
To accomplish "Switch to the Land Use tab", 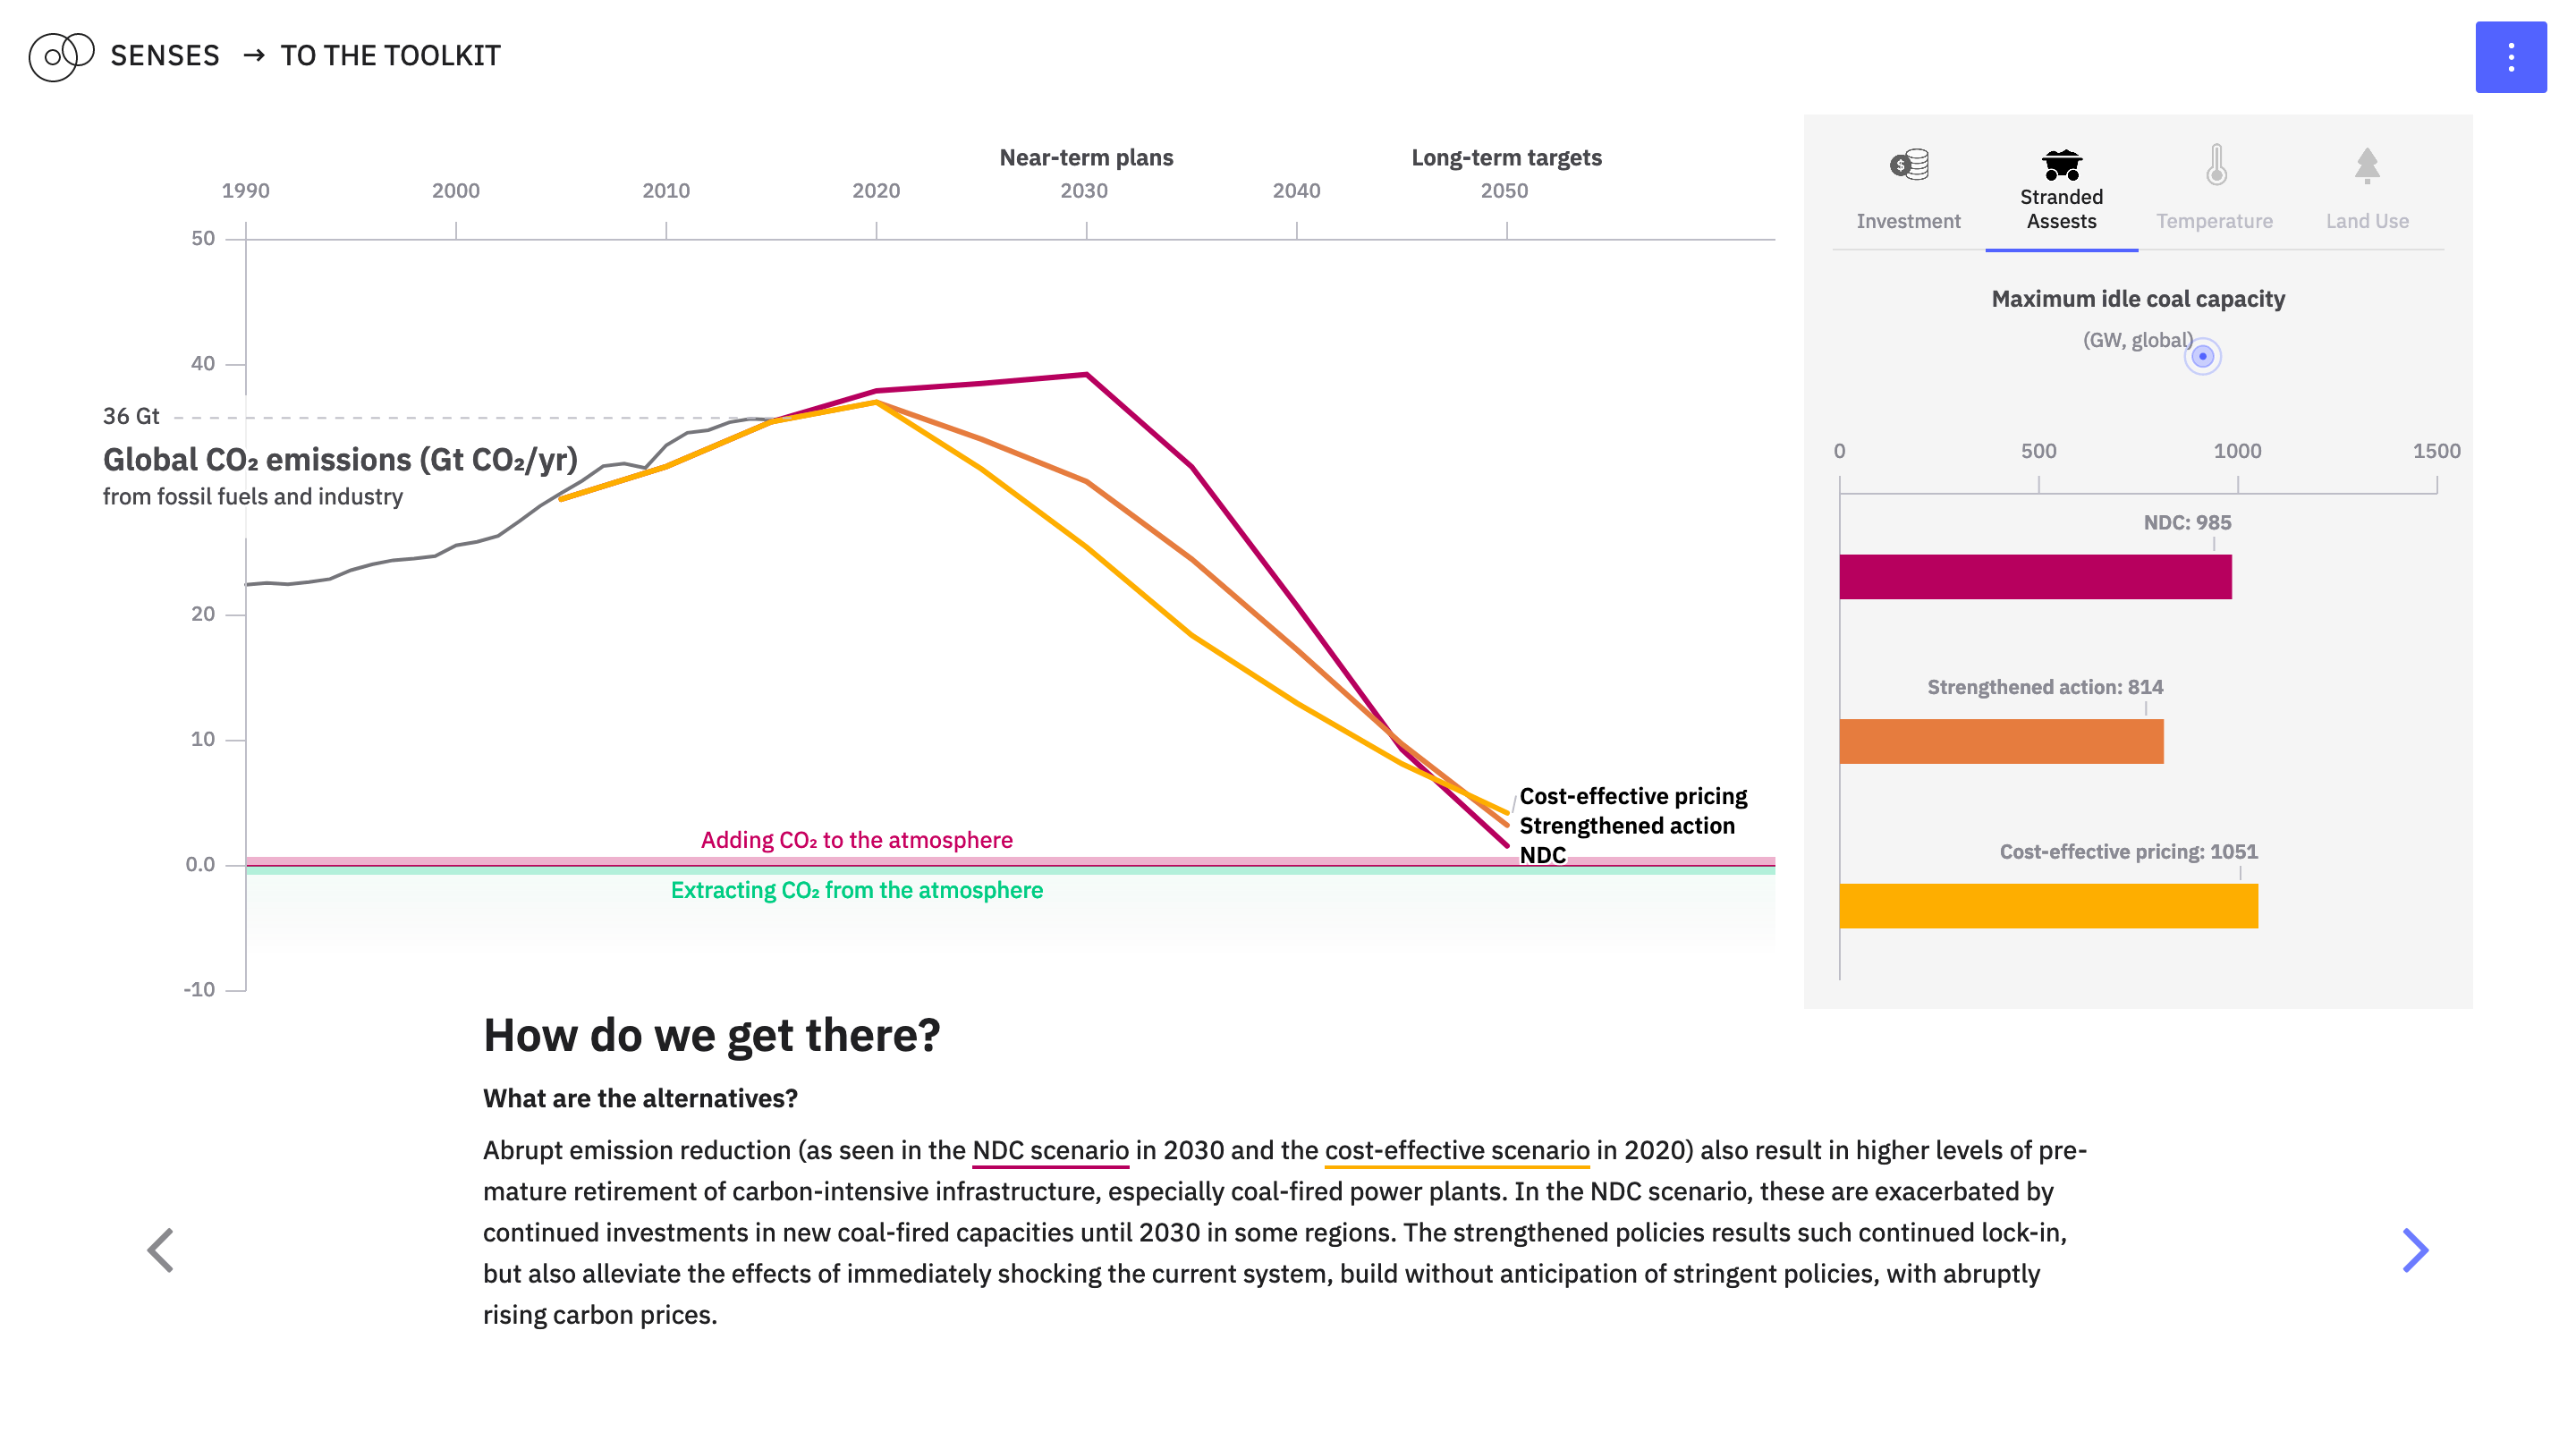I will [x=2367, y=221].
